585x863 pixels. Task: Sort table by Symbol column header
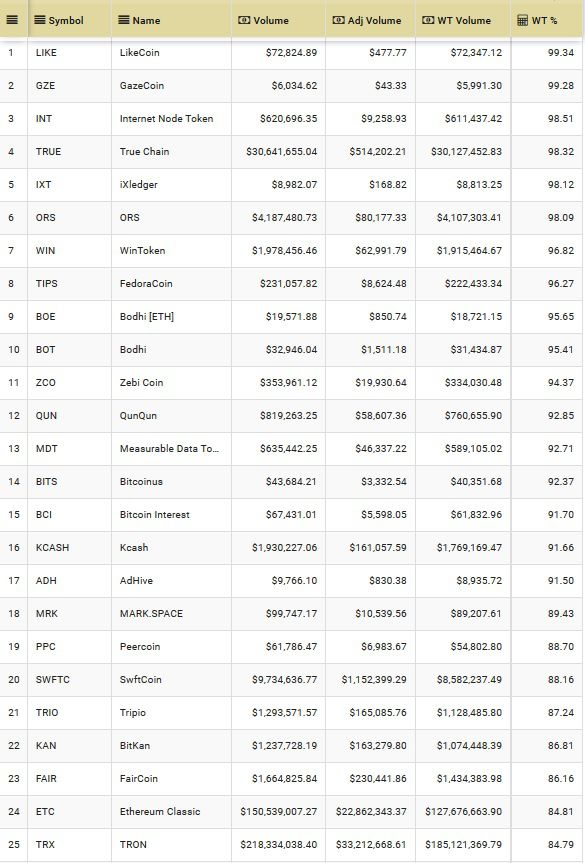click(x=65, y=20)
